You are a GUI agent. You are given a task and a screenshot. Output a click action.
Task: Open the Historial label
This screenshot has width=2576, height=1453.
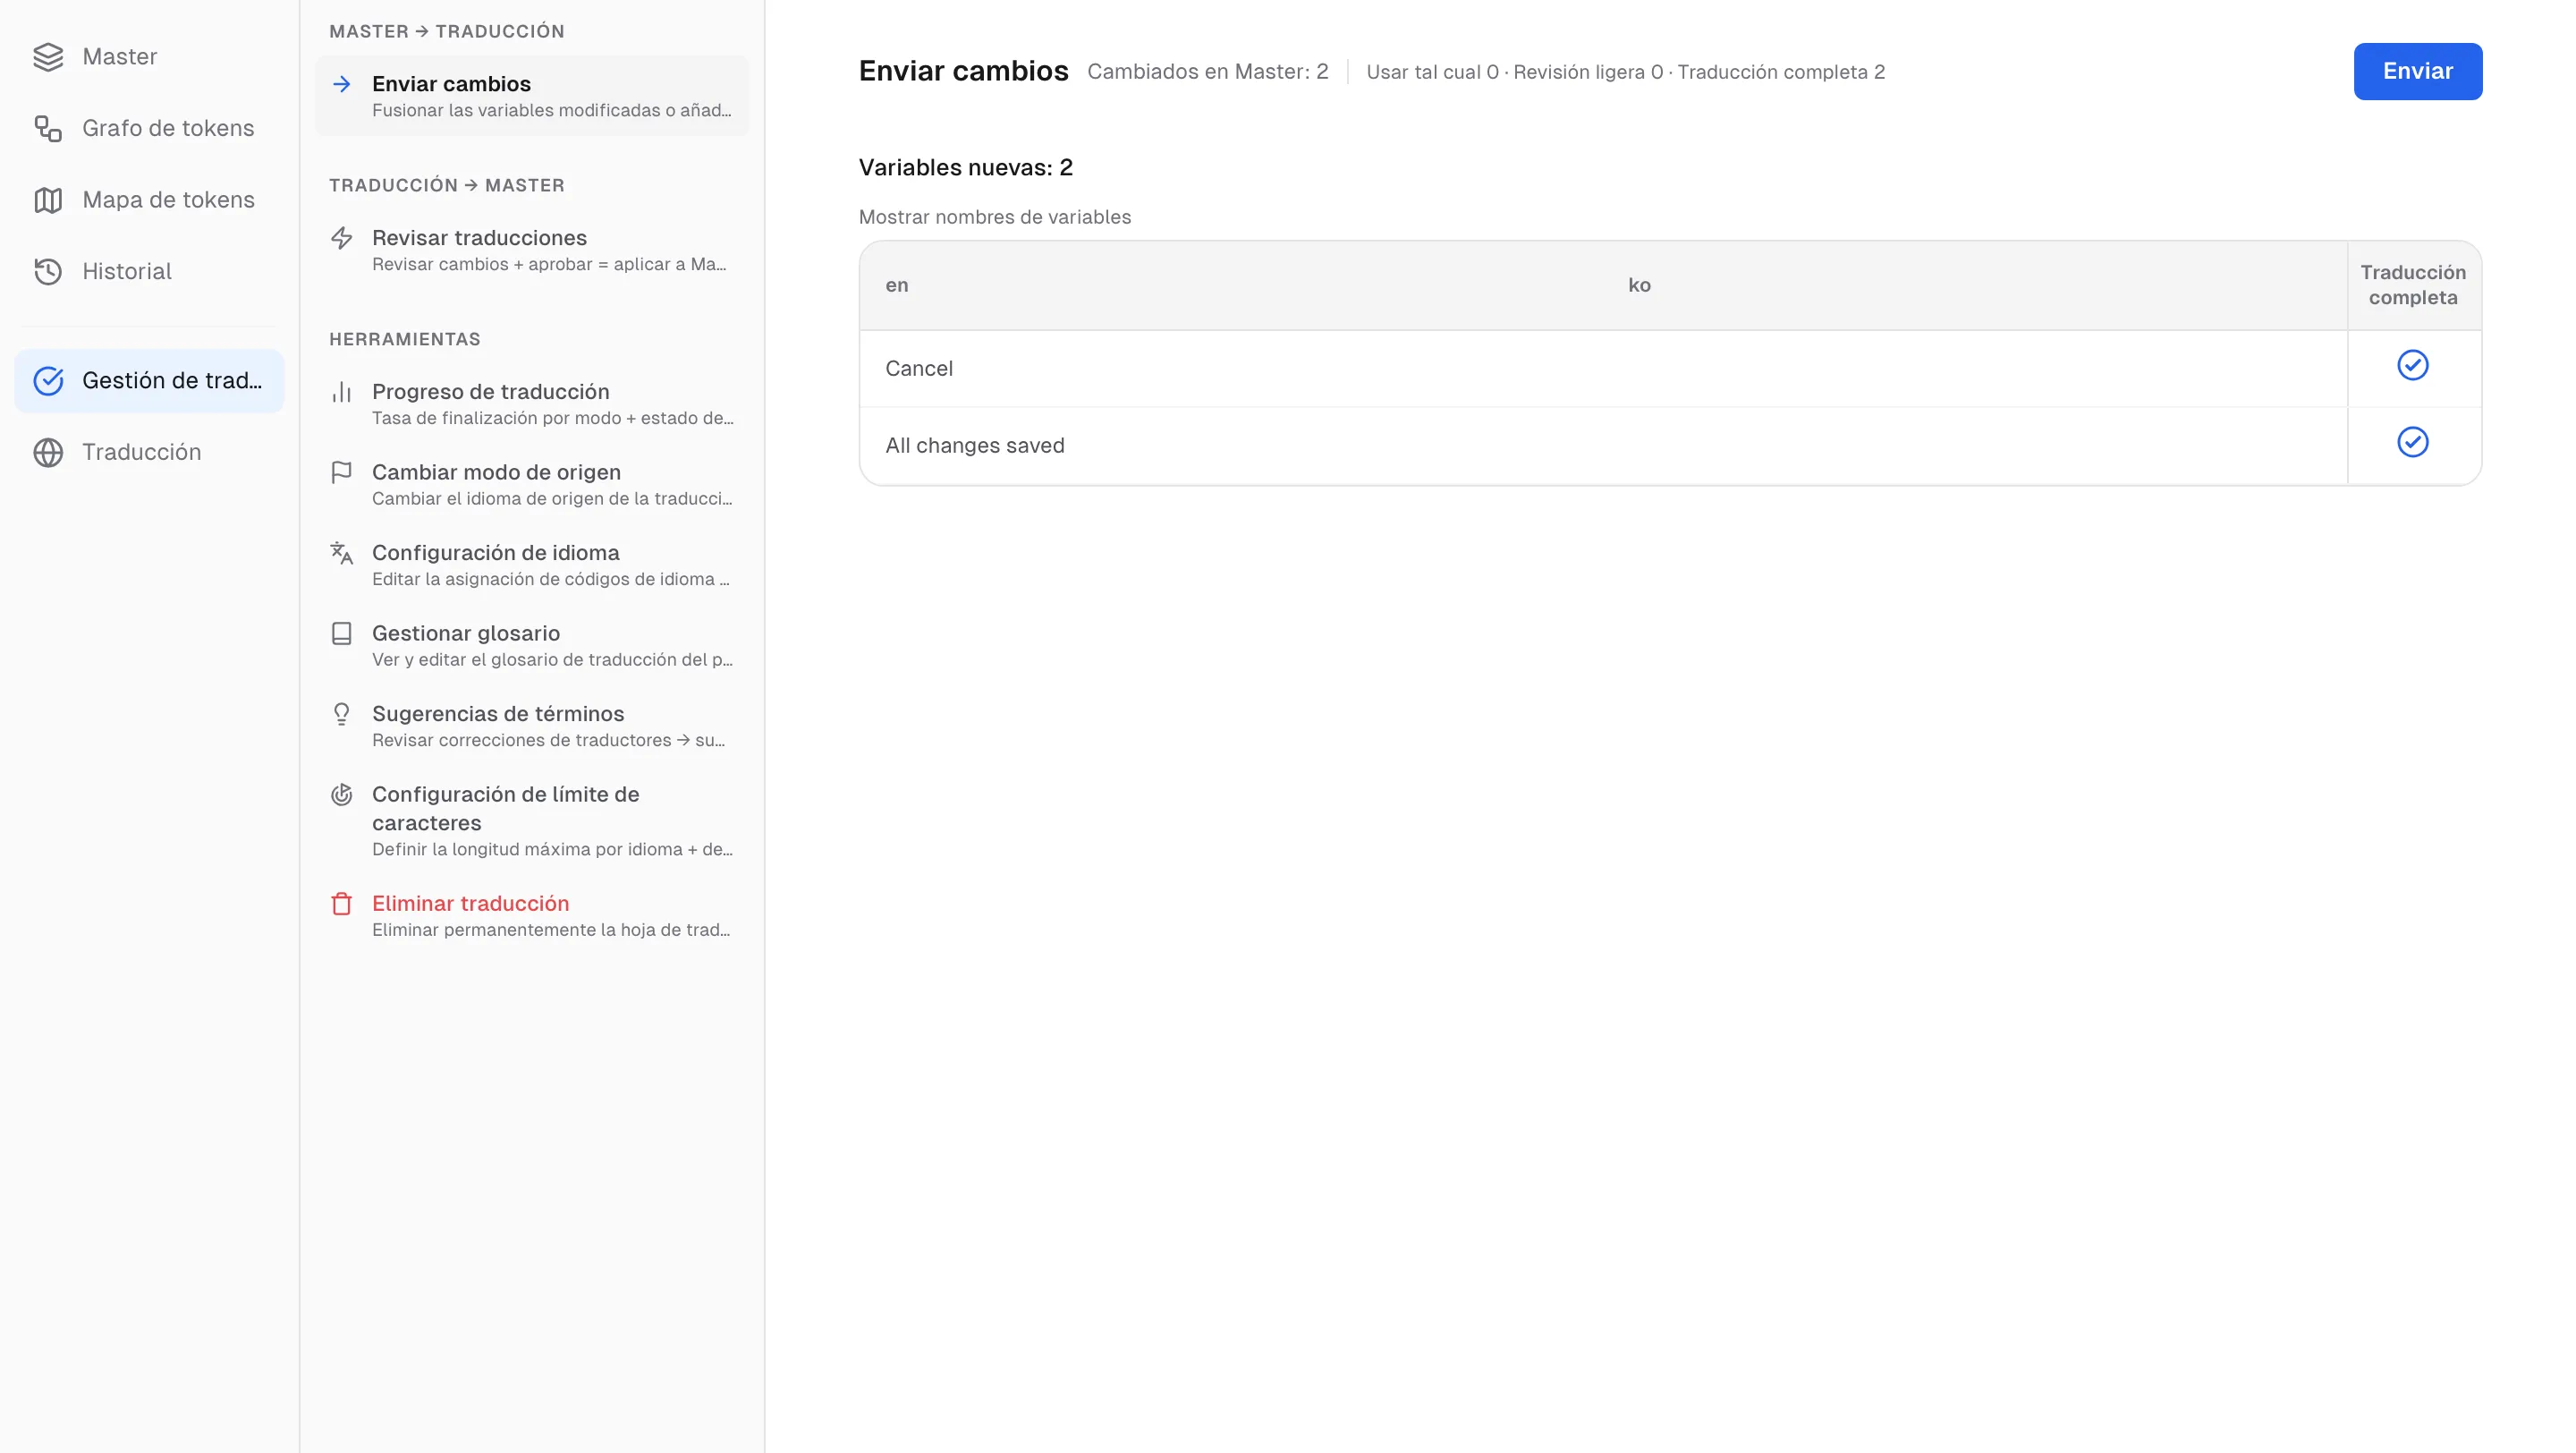coord(127,272)
